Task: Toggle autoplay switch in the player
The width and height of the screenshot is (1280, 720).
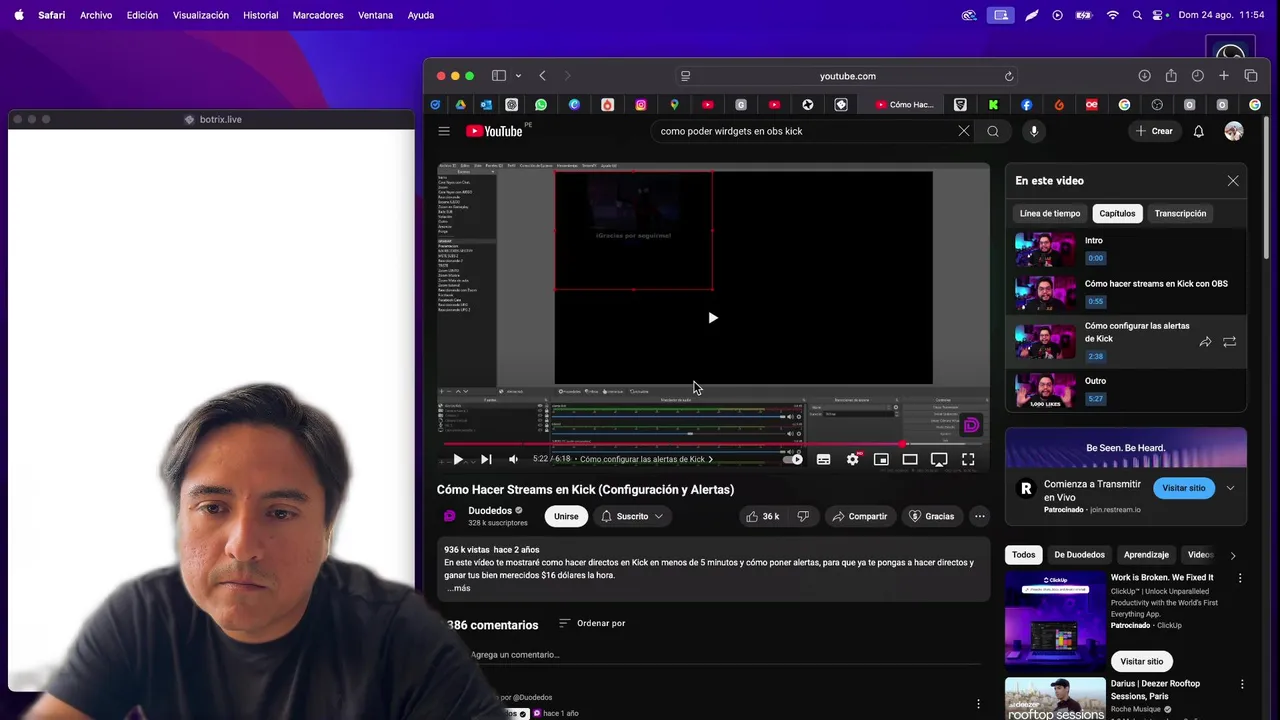Action: (793, 459)
